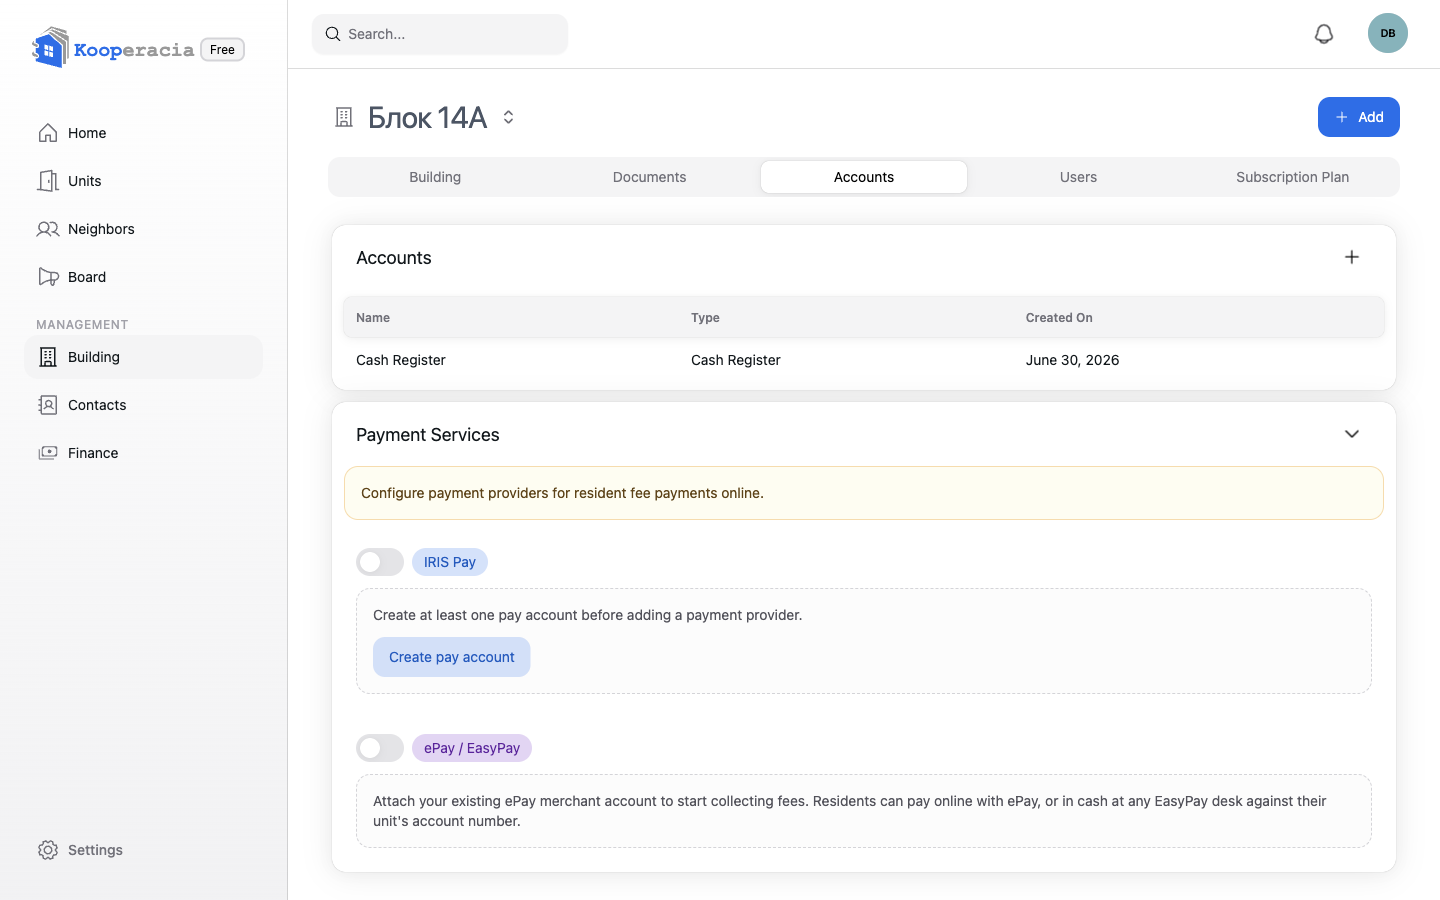Open building switcher next to Блок 14А

pos(508,117)
